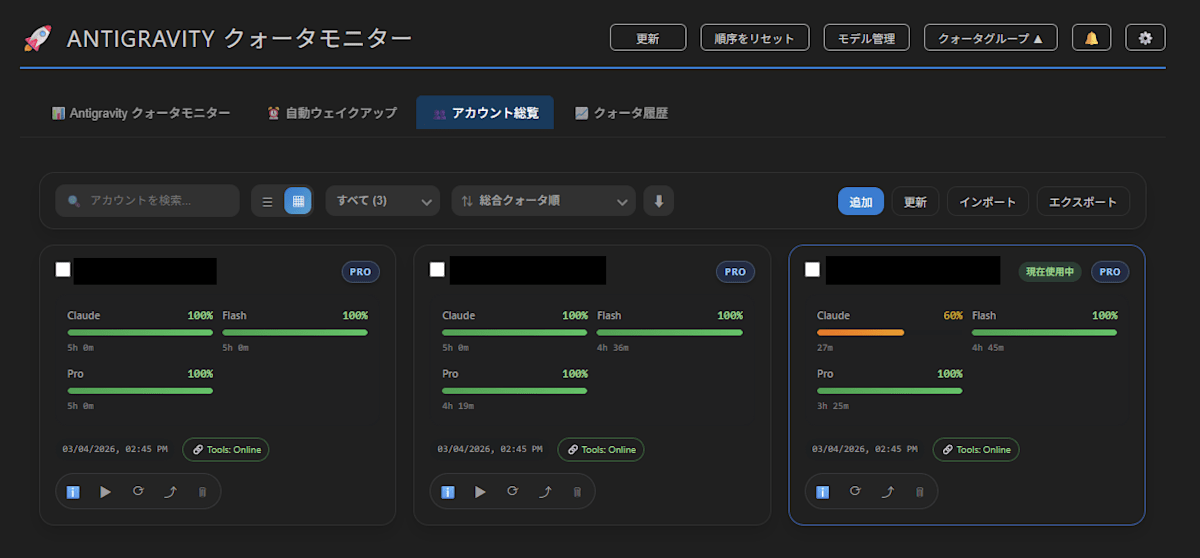Open the 総合クォータ順 sort dropdown
This screenshot has width=1200, height=558.
[544, 201]
